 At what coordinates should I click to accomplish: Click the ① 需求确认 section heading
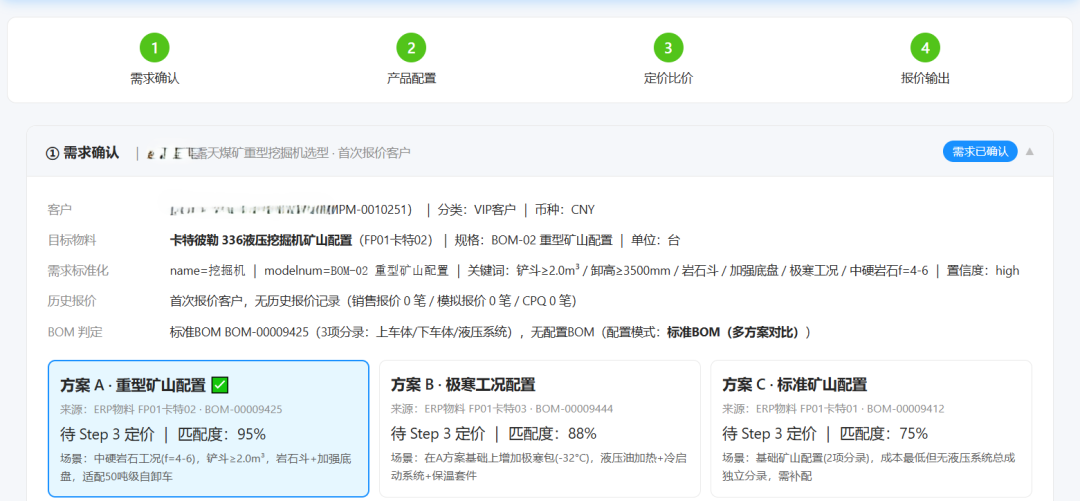[x=82, y=152]
